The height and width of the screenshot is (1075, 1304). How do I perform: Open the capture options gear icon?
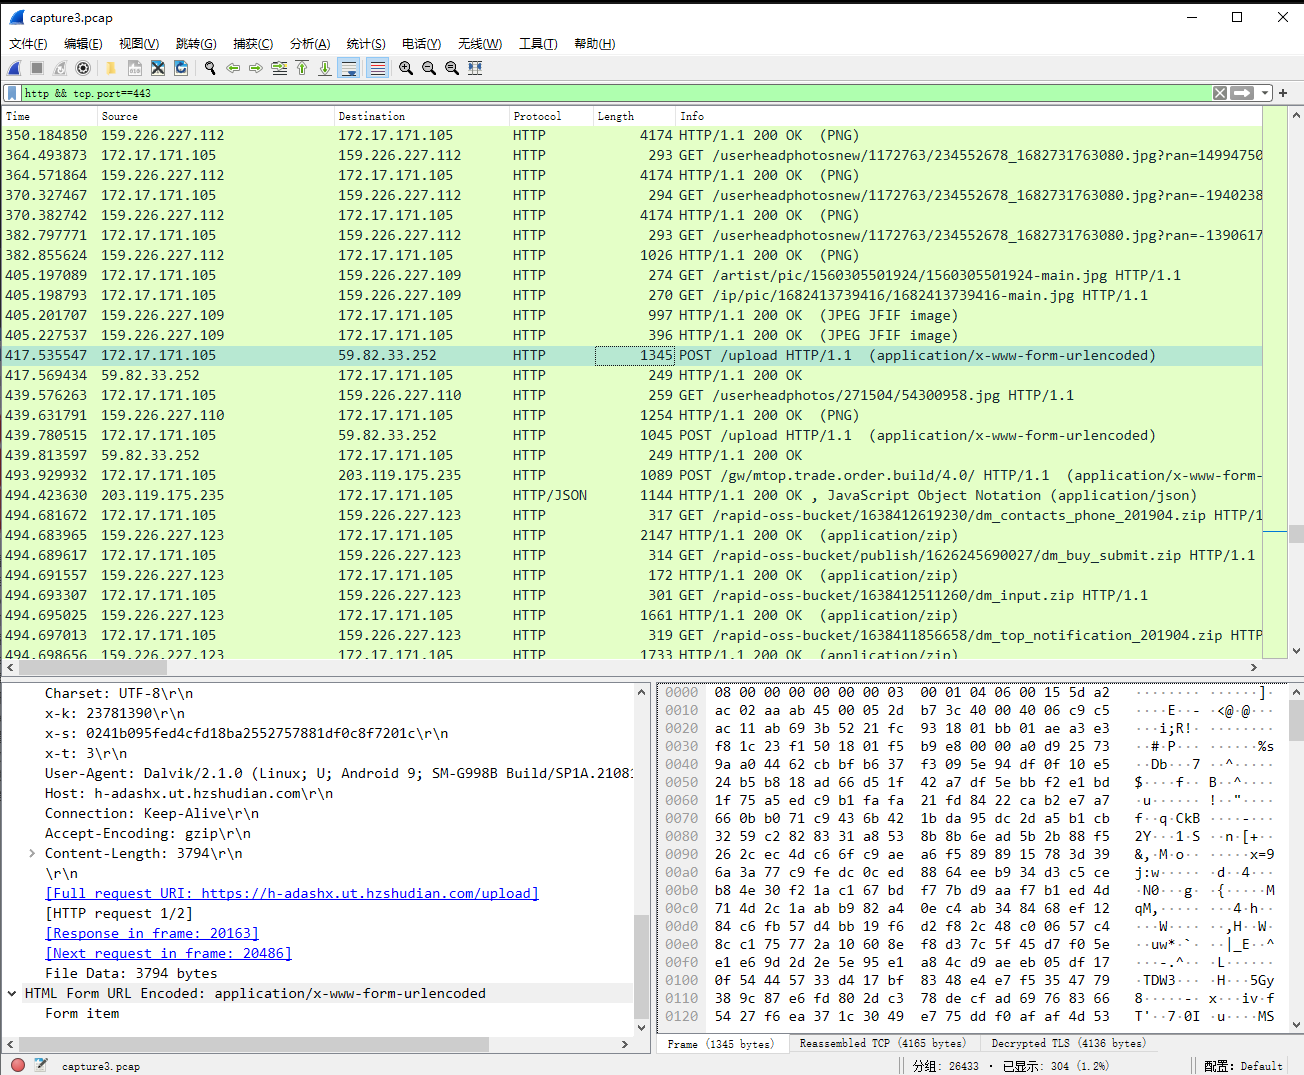tap(83, 68)
